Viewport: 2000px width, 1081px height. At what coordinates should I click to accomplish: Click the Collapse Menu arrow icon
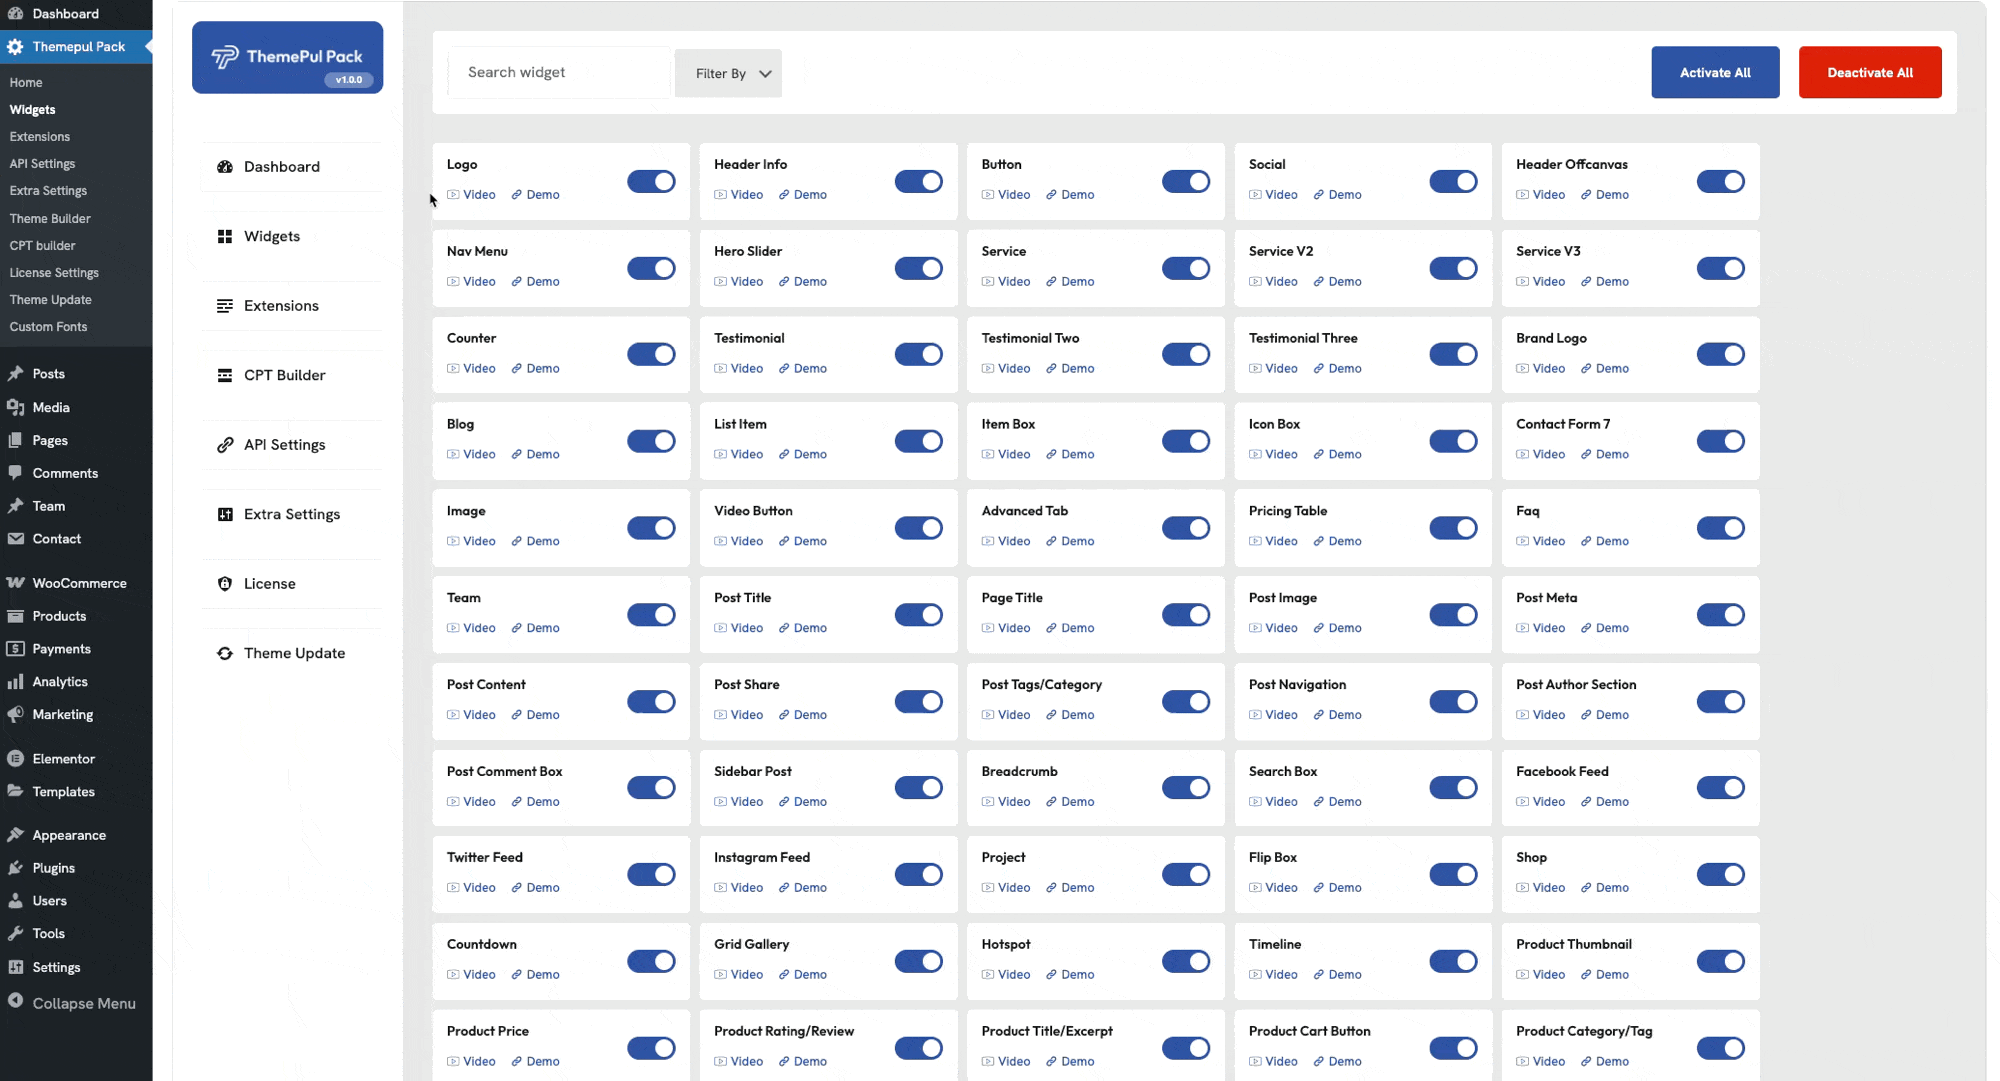coord(15,1001)
